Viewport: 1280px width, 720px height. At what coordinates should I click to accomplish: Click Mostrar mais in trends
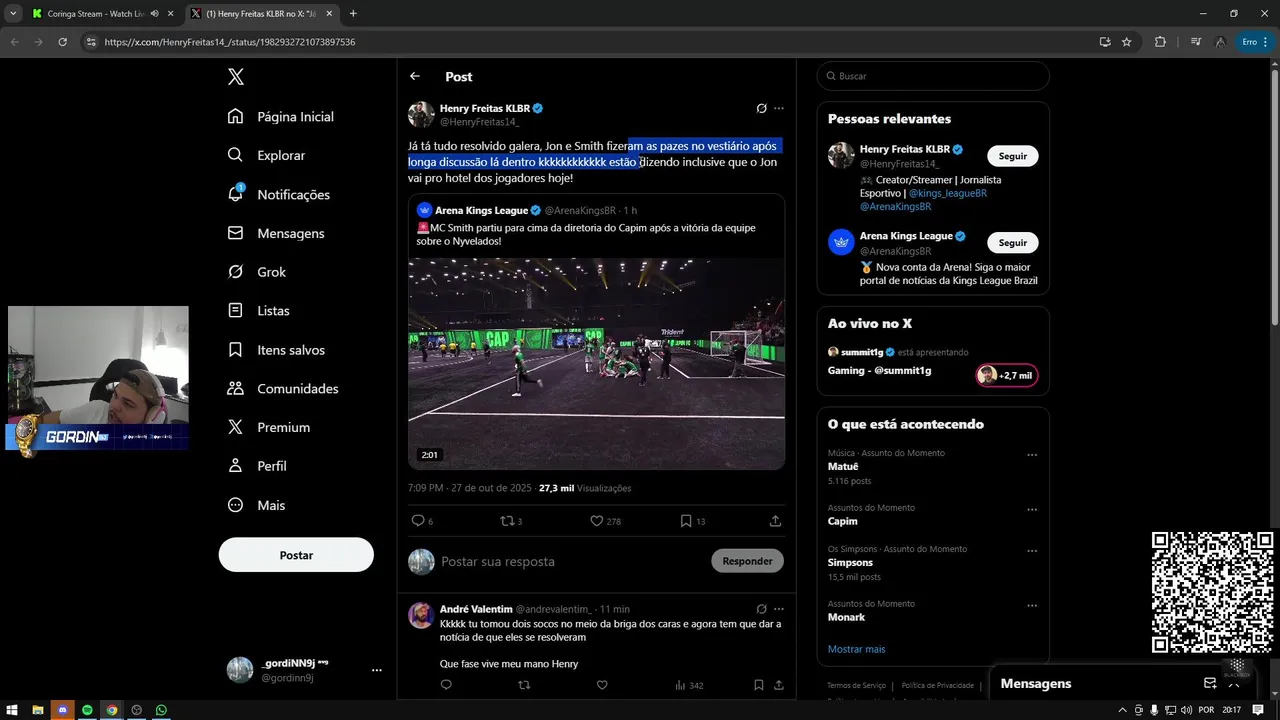856,649
